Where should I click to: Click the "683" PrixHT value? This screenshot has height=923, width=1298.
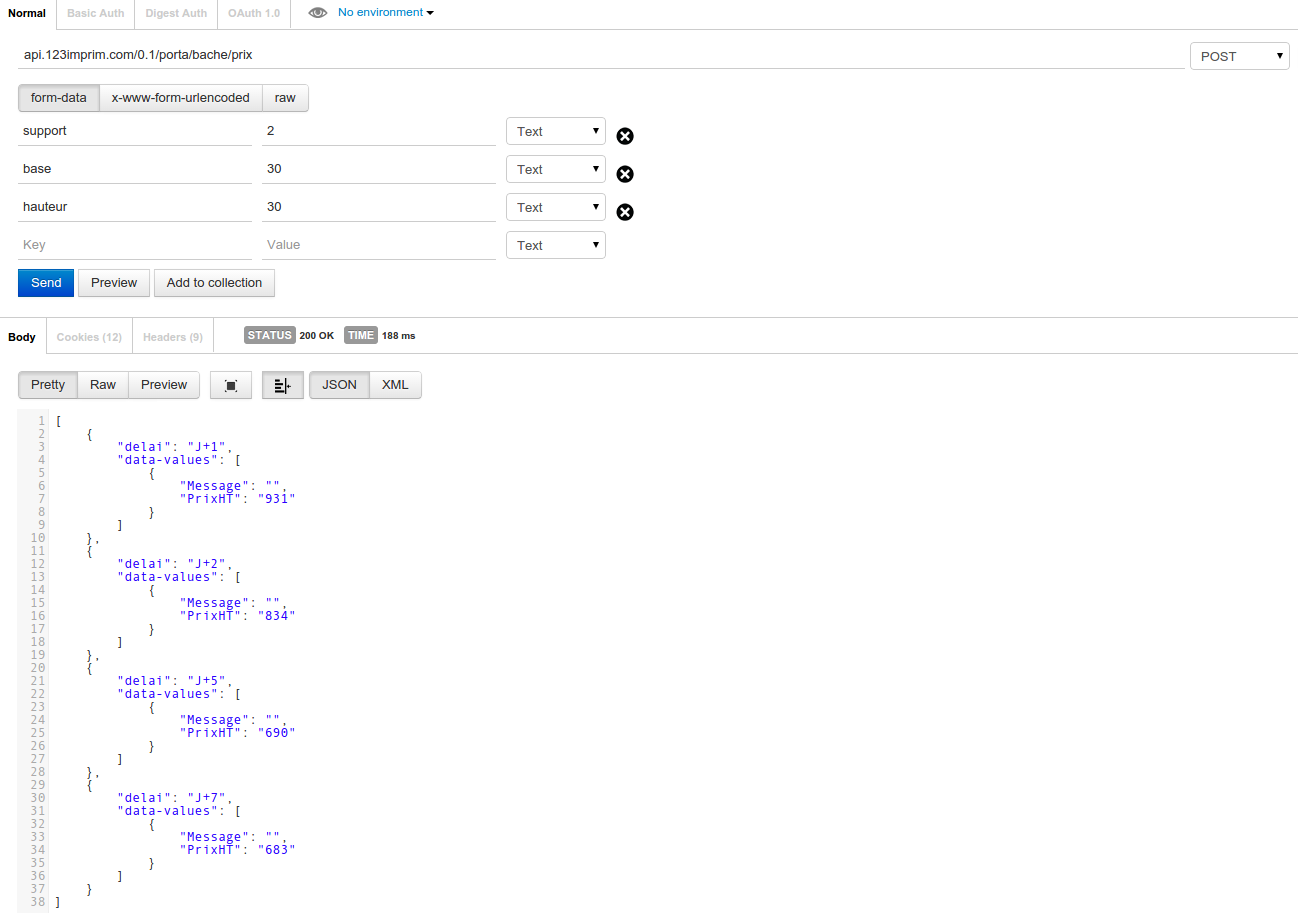277,850
